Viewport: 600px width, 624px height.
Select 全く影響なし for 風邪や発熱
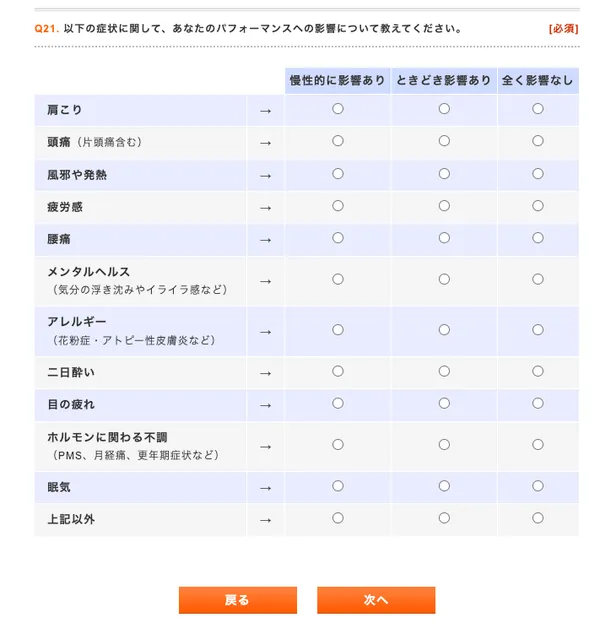point(538,174)
